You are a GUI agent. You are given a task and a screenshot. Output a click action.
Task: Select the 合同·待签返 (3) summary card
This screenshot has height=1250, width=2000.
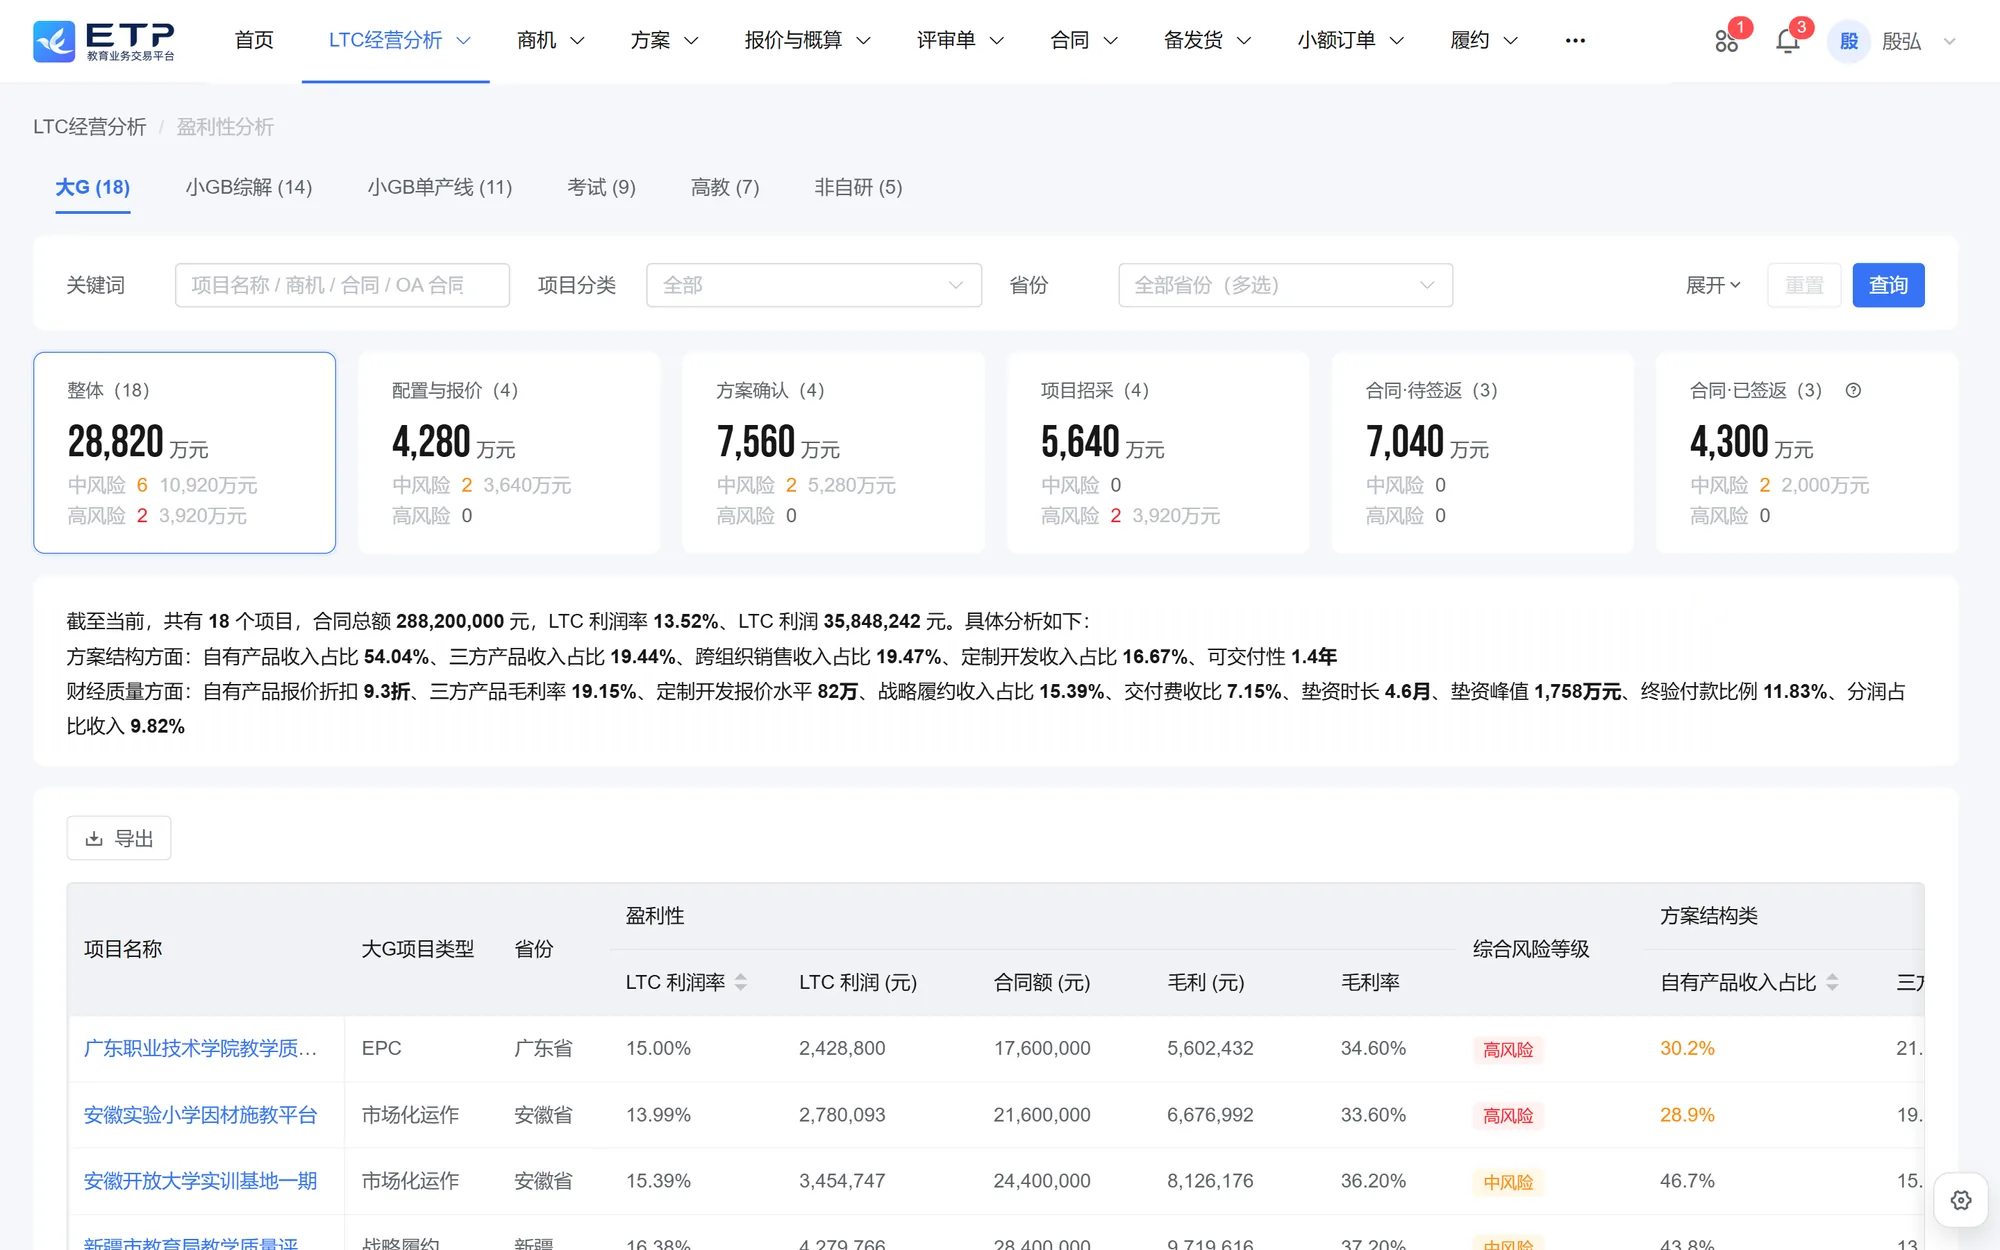[x=1482, y=452]
